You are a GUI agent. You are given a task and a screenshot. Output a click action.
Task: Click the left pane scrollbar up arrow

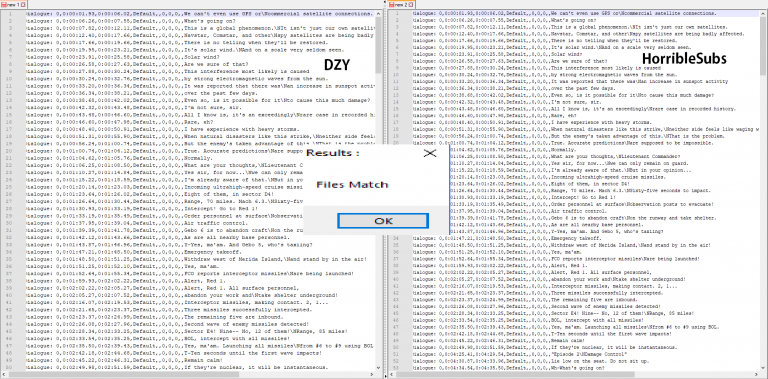tap(379, 13)
